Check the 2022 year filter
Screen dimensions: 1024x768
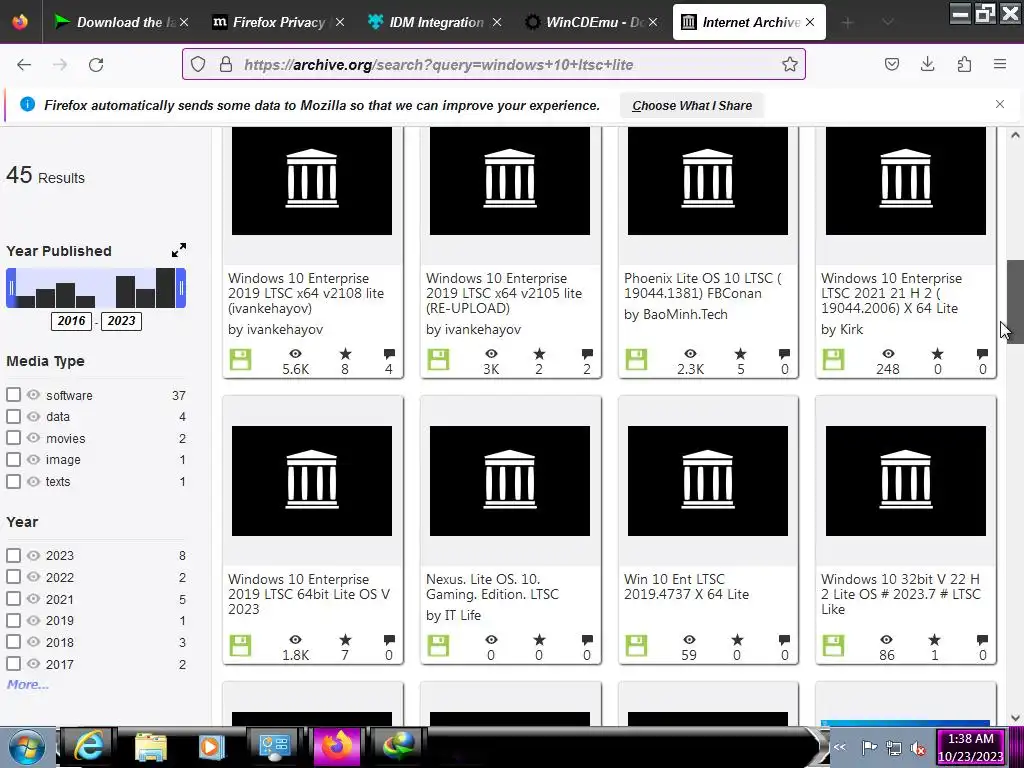(13, 577)
